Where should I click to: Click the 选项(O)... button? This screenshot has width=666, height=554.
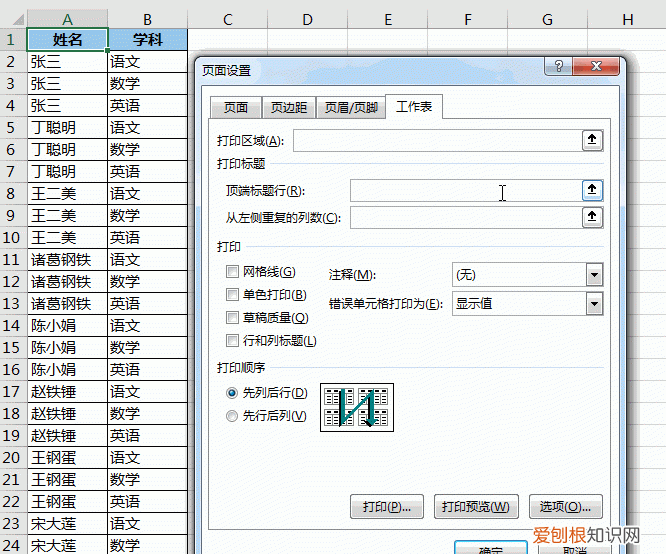click(x=565, y=506)
